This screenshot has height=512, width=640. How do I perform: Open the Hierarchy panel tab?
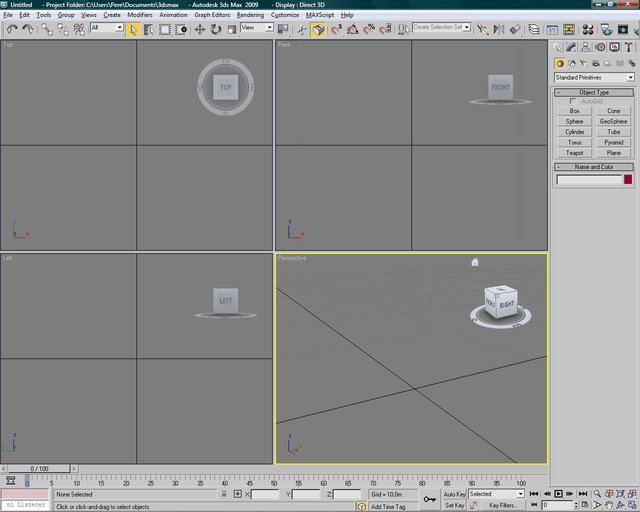pyautogui.click(x=586, y=47)
